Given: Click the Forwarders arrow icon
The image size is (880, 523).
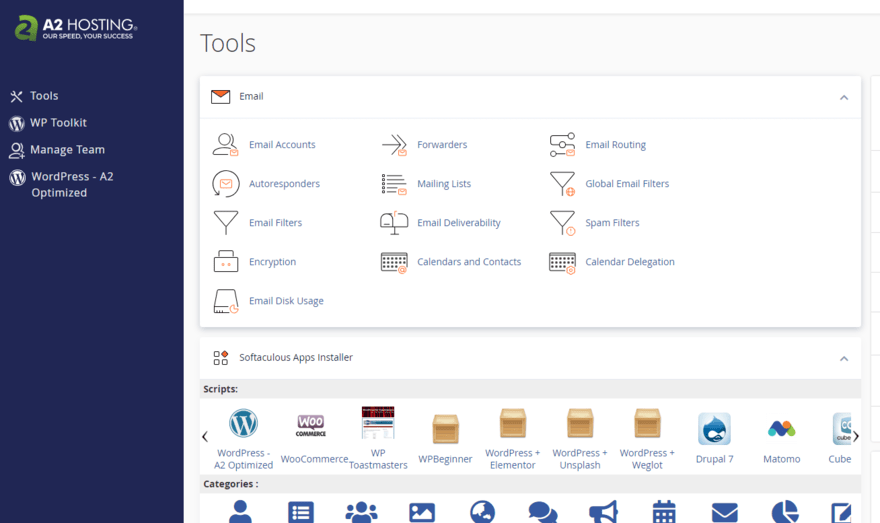Looking at the screenshot, I should 394,144.
